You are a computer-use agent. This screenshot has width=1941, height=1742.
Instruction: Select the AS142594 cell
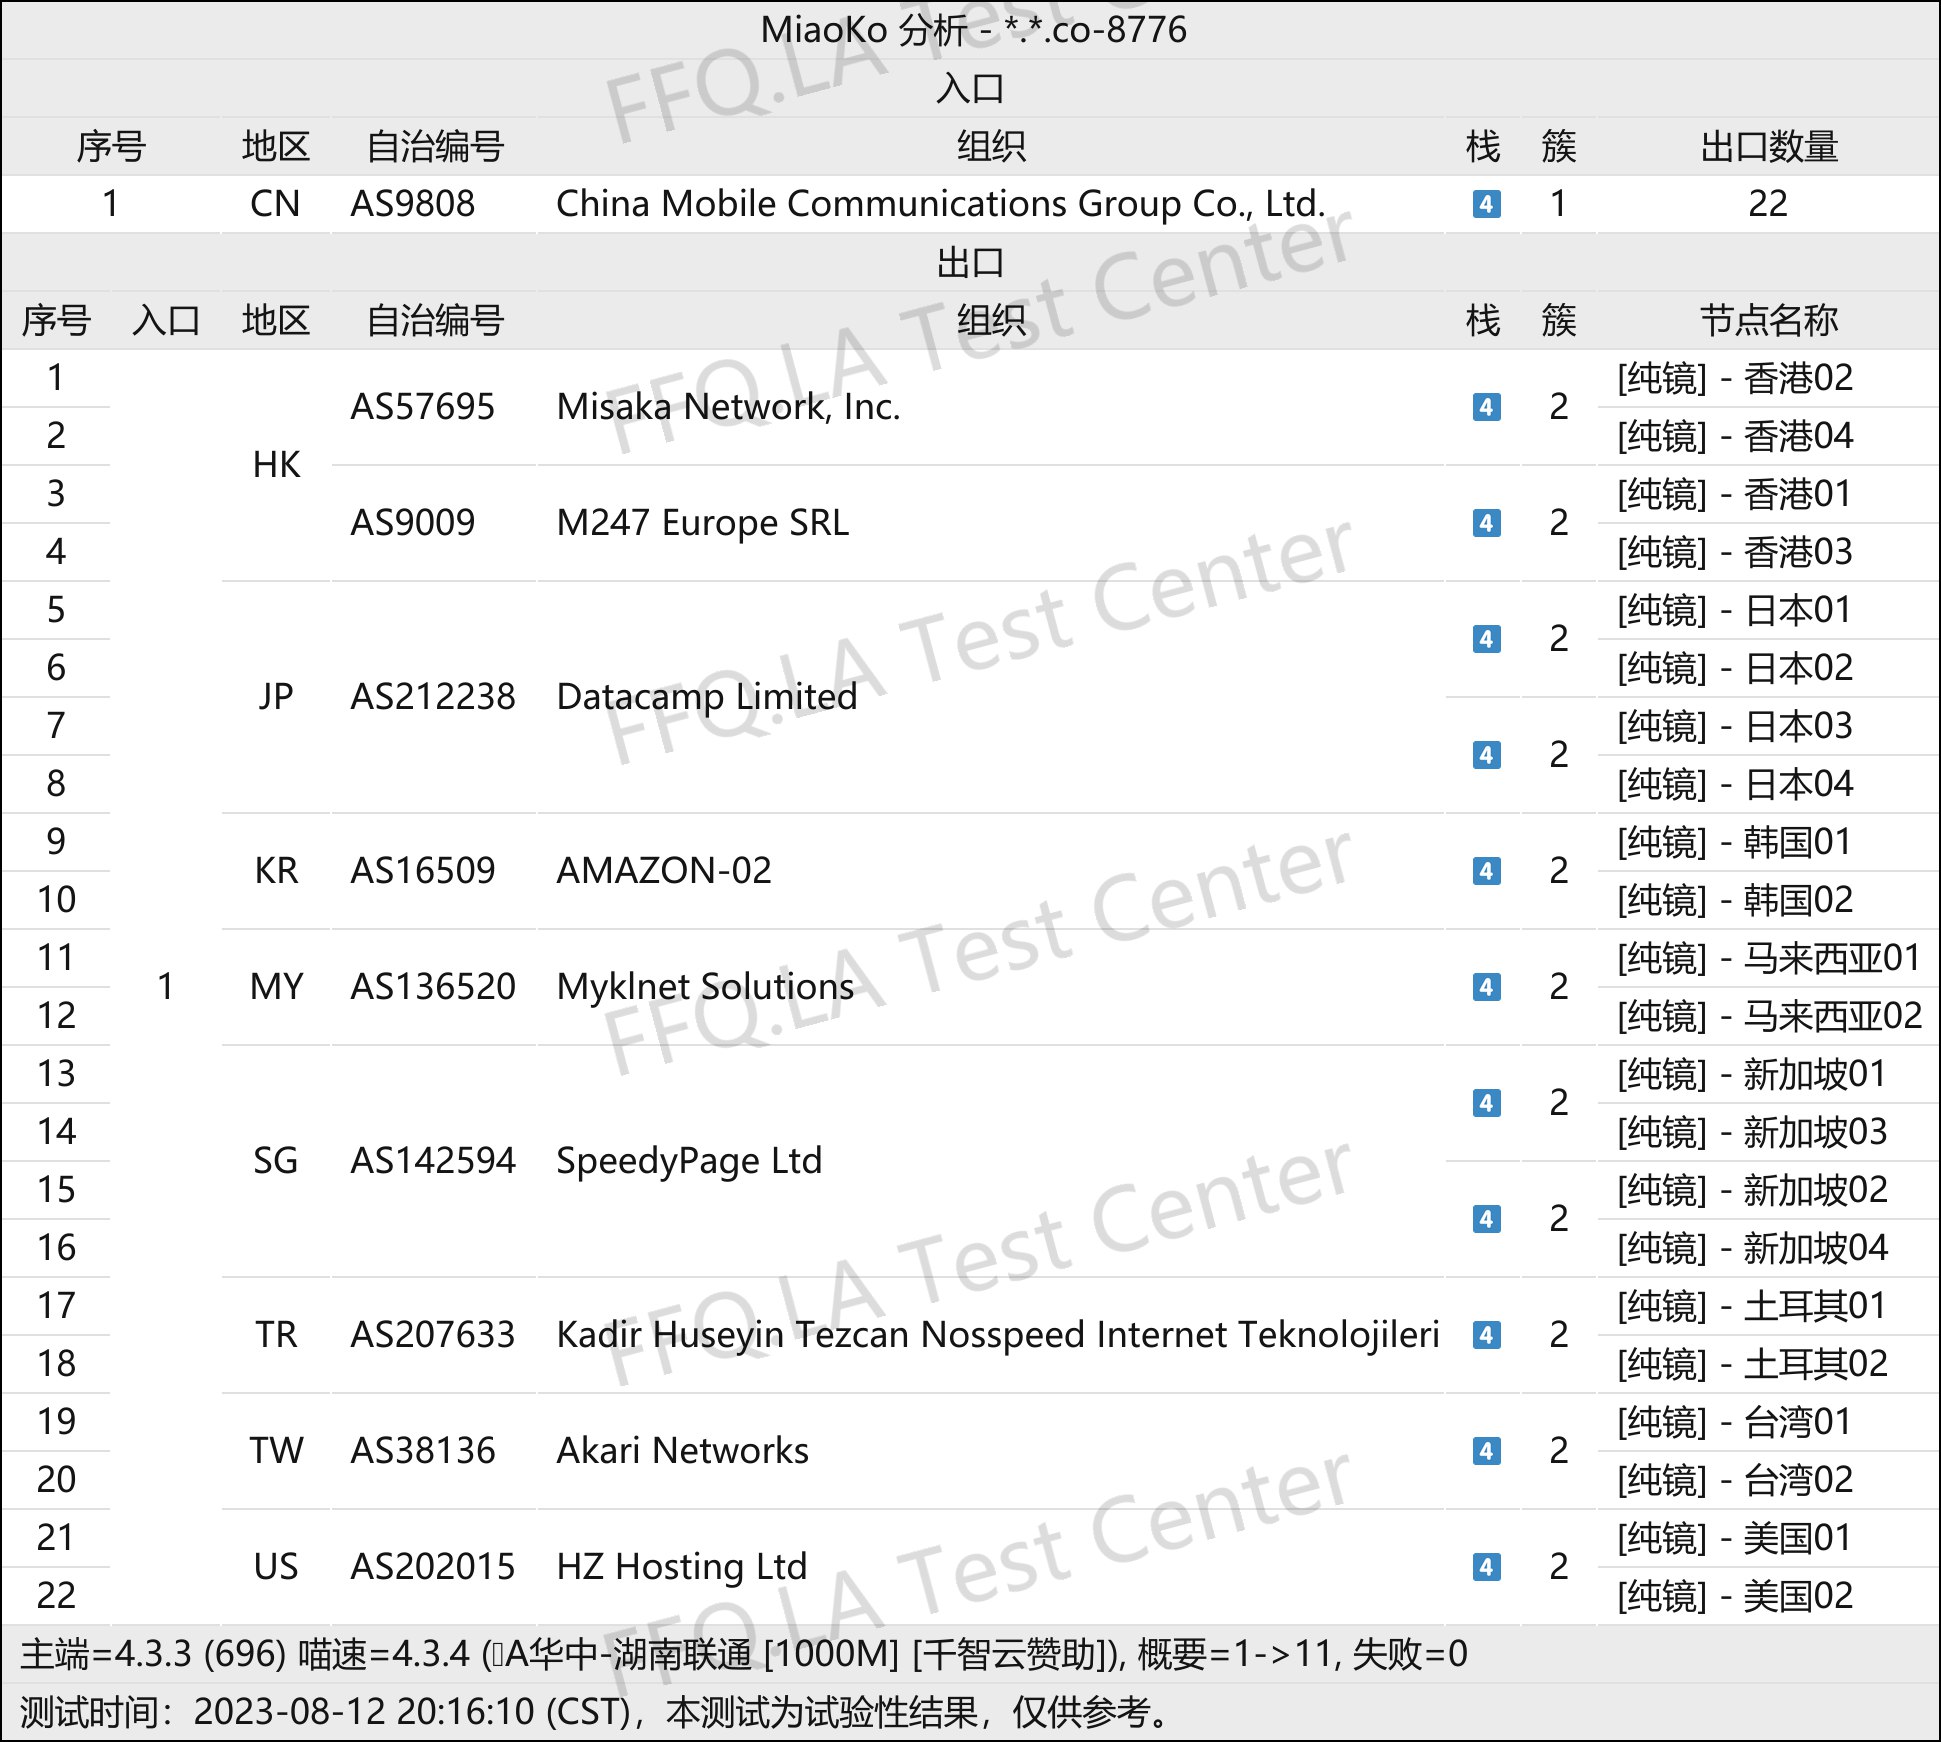point(432,1161)
